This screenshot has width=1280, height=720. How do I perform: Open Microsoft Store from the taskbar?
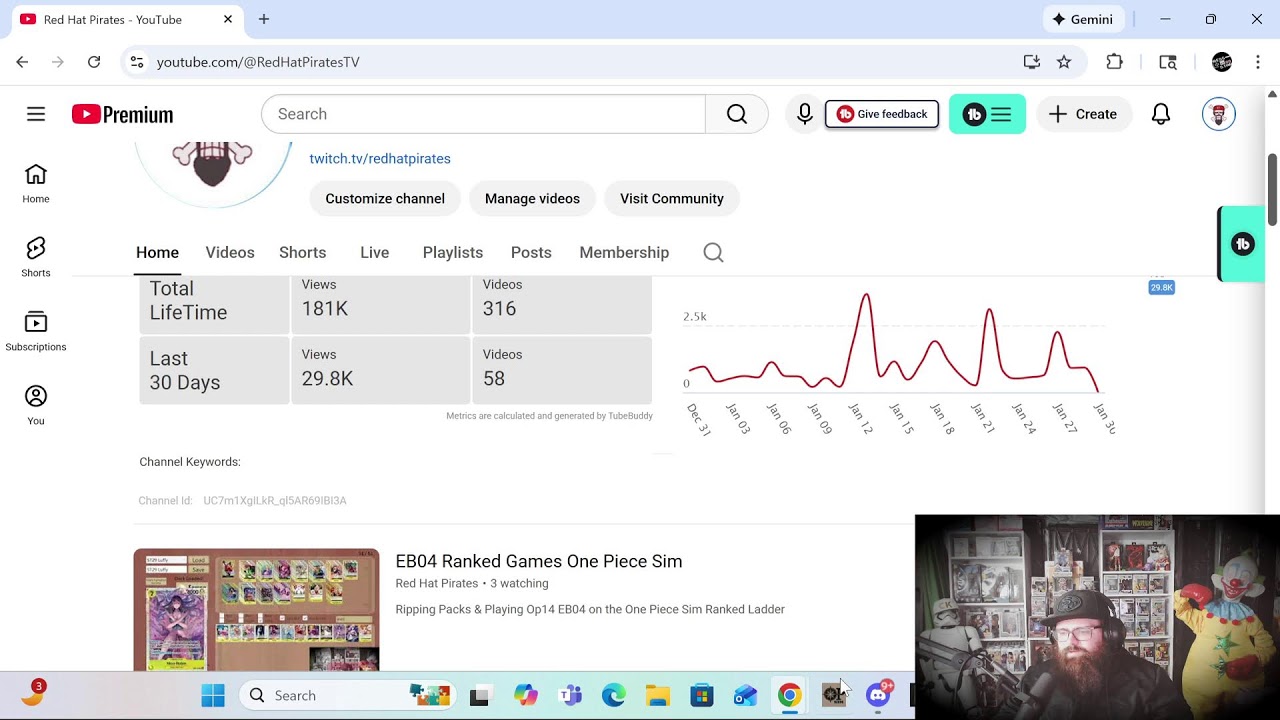pyautogui.click(x=701, y=696)
